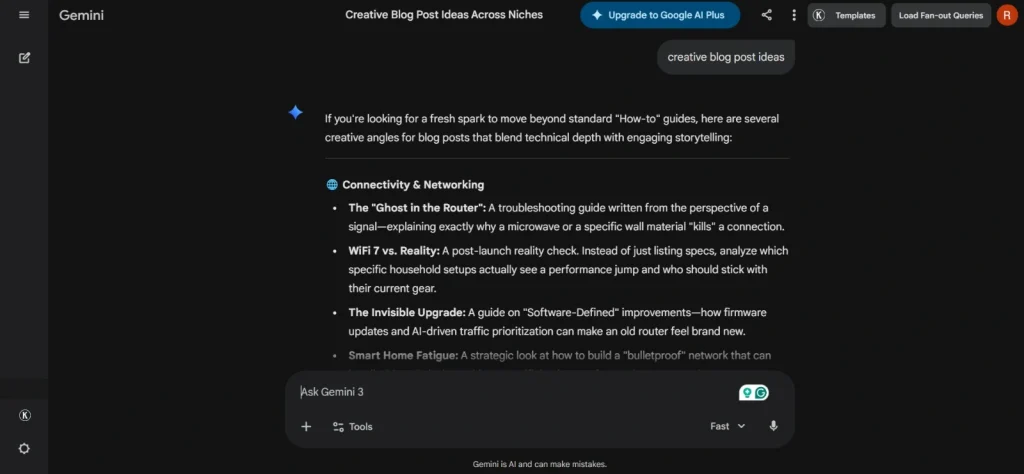The height and width of the screenshot is (474, 1024).
Task: Open Settings with the sidebar gear icon
Action: tap(24, 449)
